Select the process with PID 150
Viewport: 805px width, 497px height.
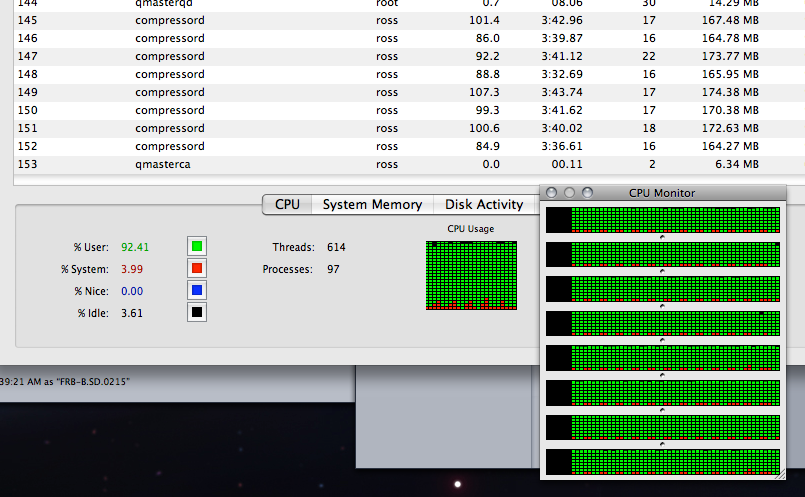pyautogui.click(x=409, y=110)
